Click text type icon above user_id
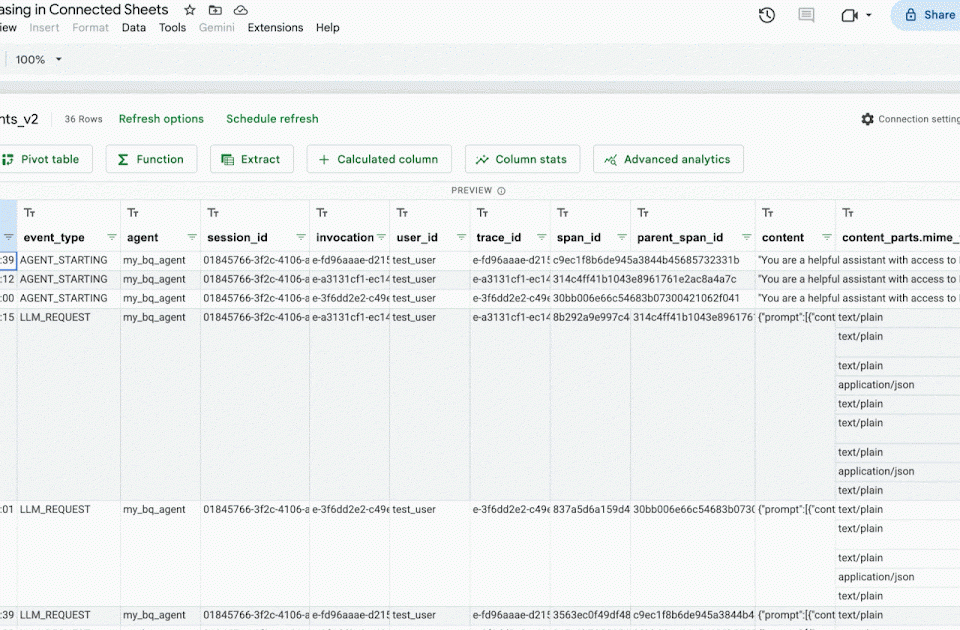This screenshot has height=630, width=960. pos(402,212)
